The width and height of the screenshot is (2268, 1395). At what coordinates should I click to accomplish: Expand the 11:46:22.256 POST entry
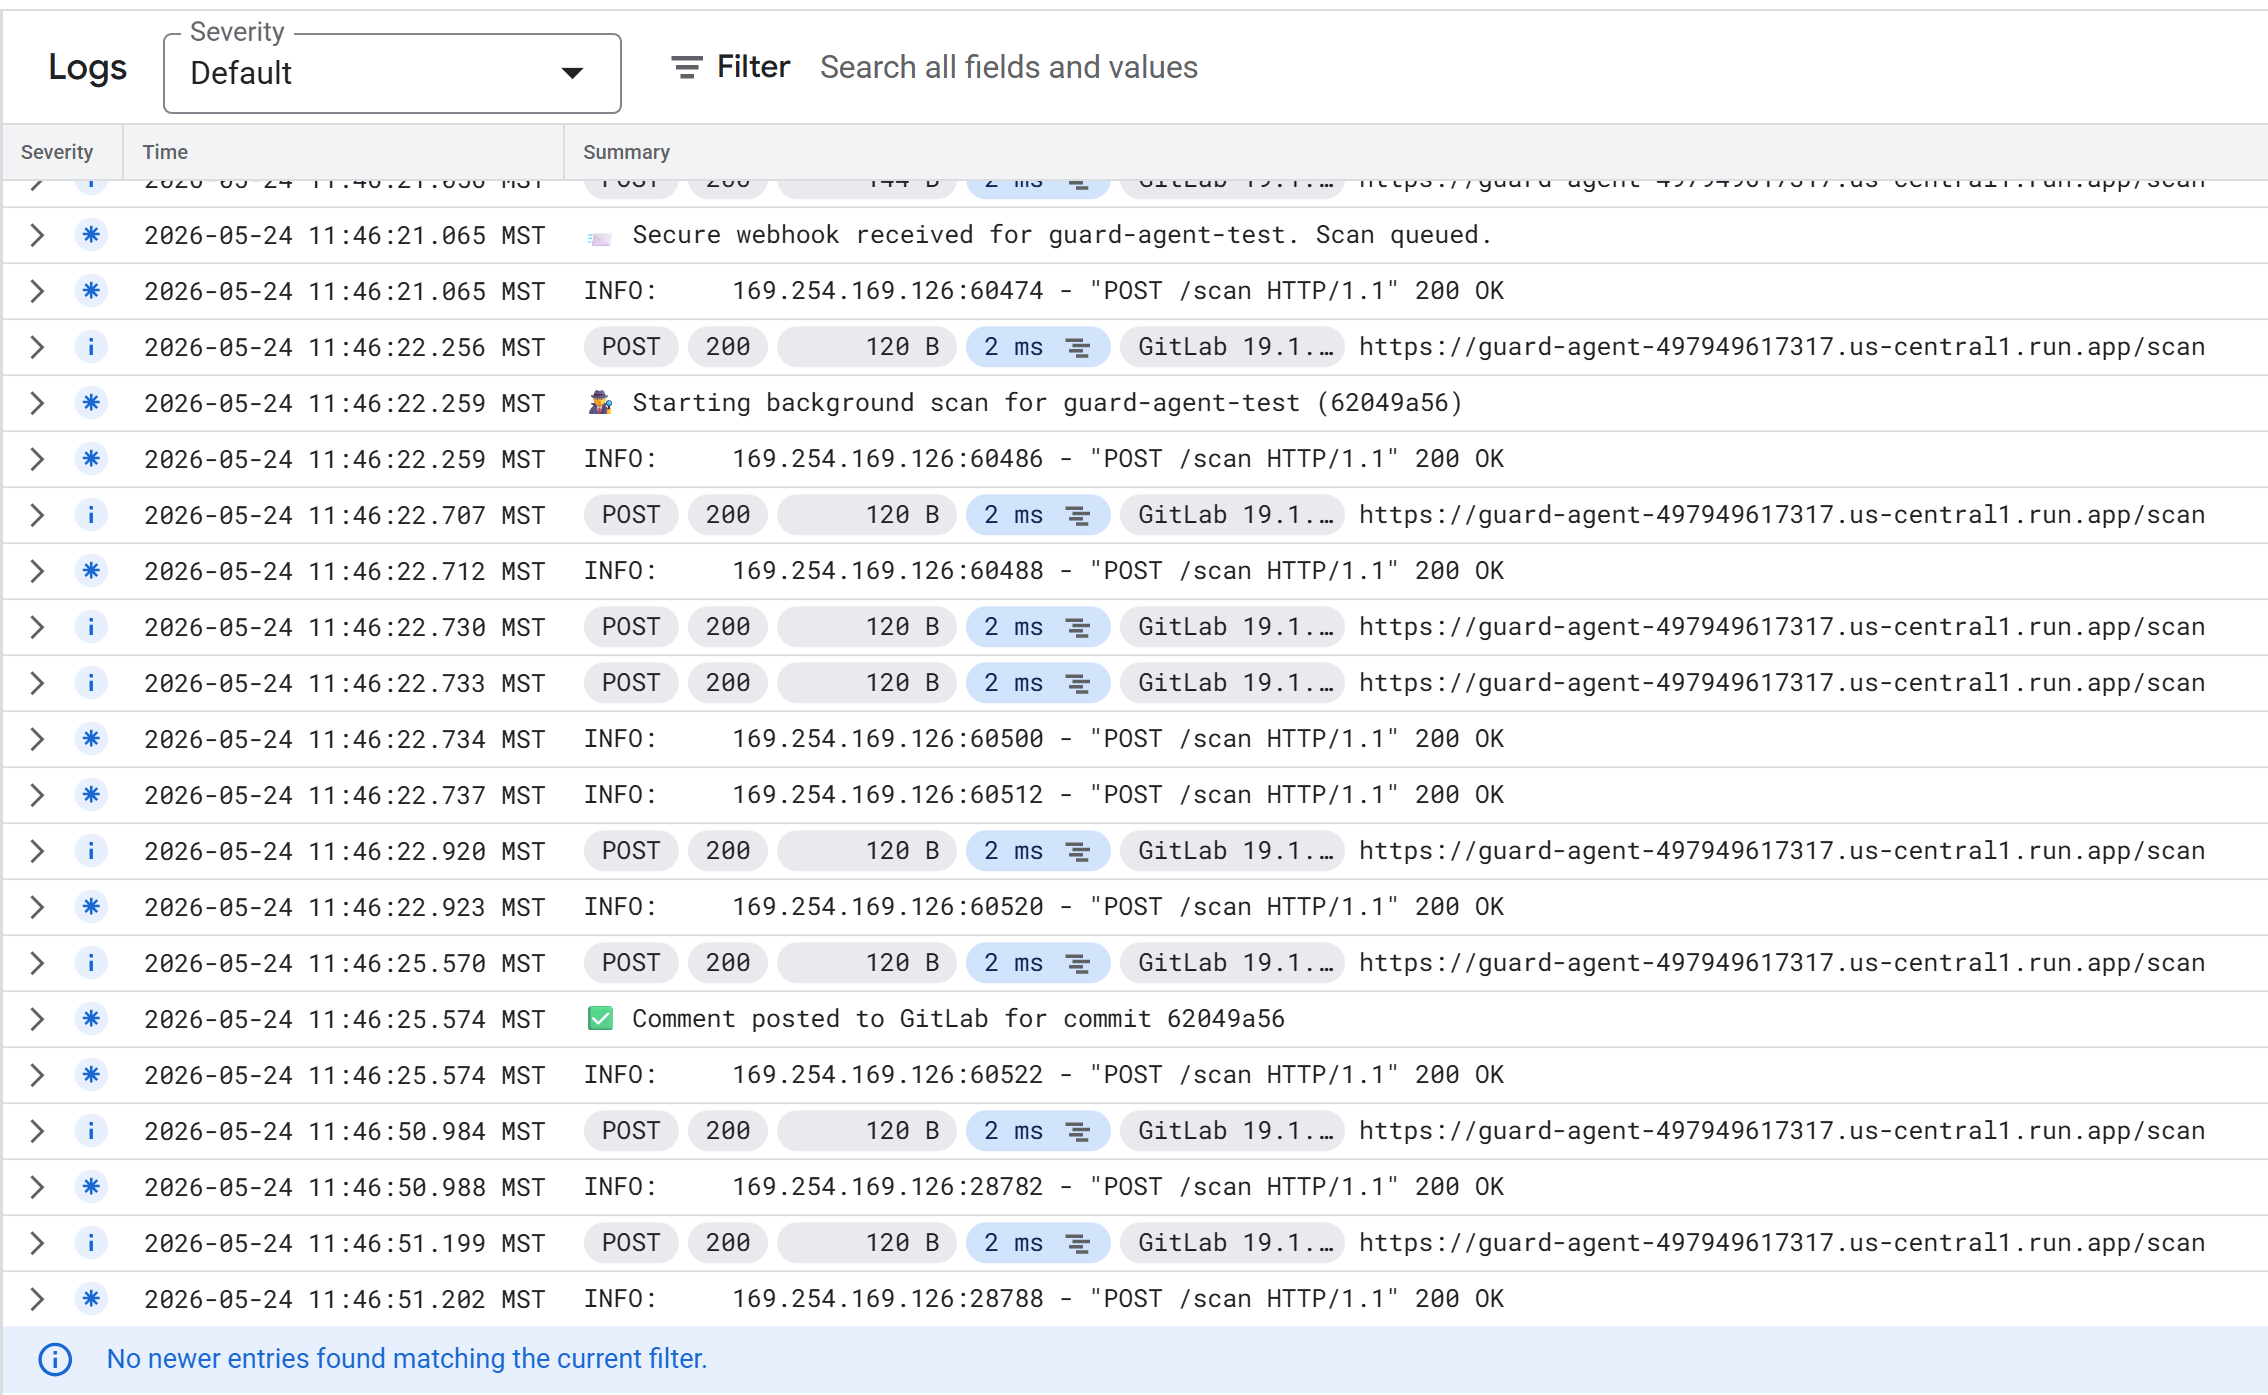37,347
